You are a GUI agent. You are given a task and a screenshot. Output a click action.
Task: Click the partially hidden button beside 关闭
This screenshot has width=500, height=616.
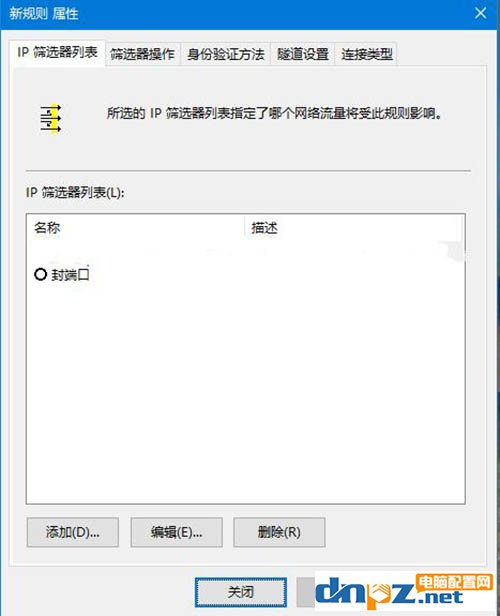[x=306, y=592]
